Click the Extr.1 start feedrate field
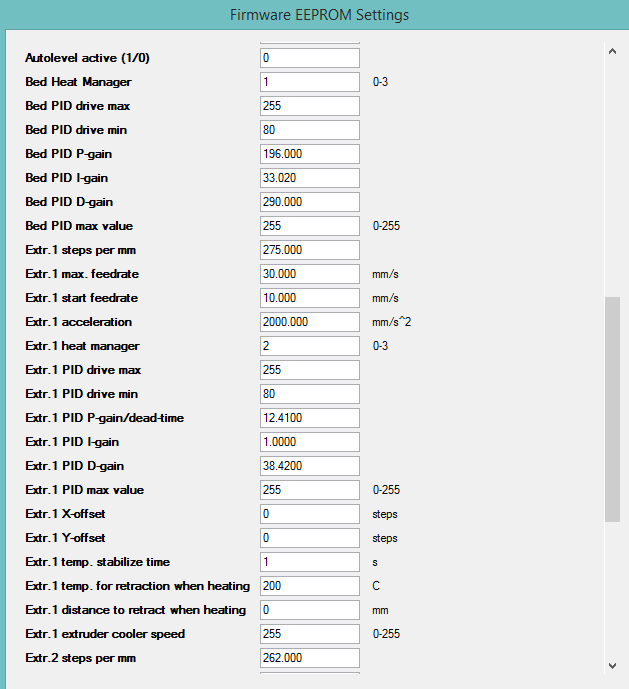Viewport: 629px width, 689px height. [x=309, y=298]
